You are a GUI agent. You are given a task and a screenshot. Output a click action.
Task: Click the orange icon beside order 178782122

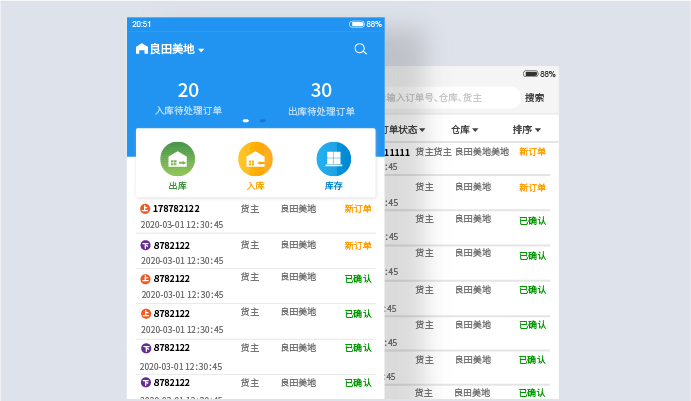(x=145, y=209)
